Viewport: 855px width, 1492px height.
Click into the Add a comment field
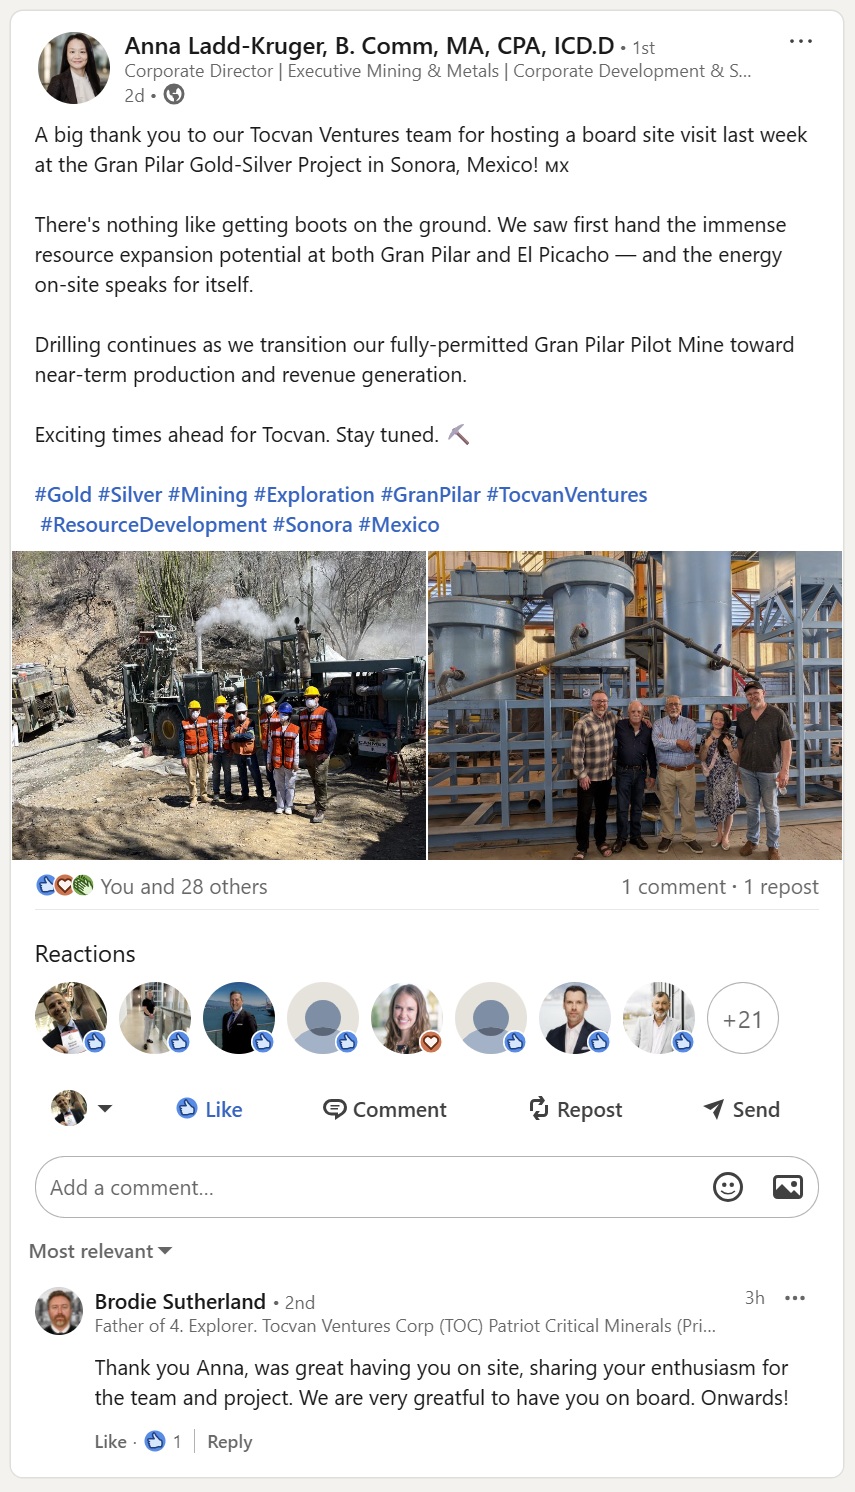tap(370, 1187)
